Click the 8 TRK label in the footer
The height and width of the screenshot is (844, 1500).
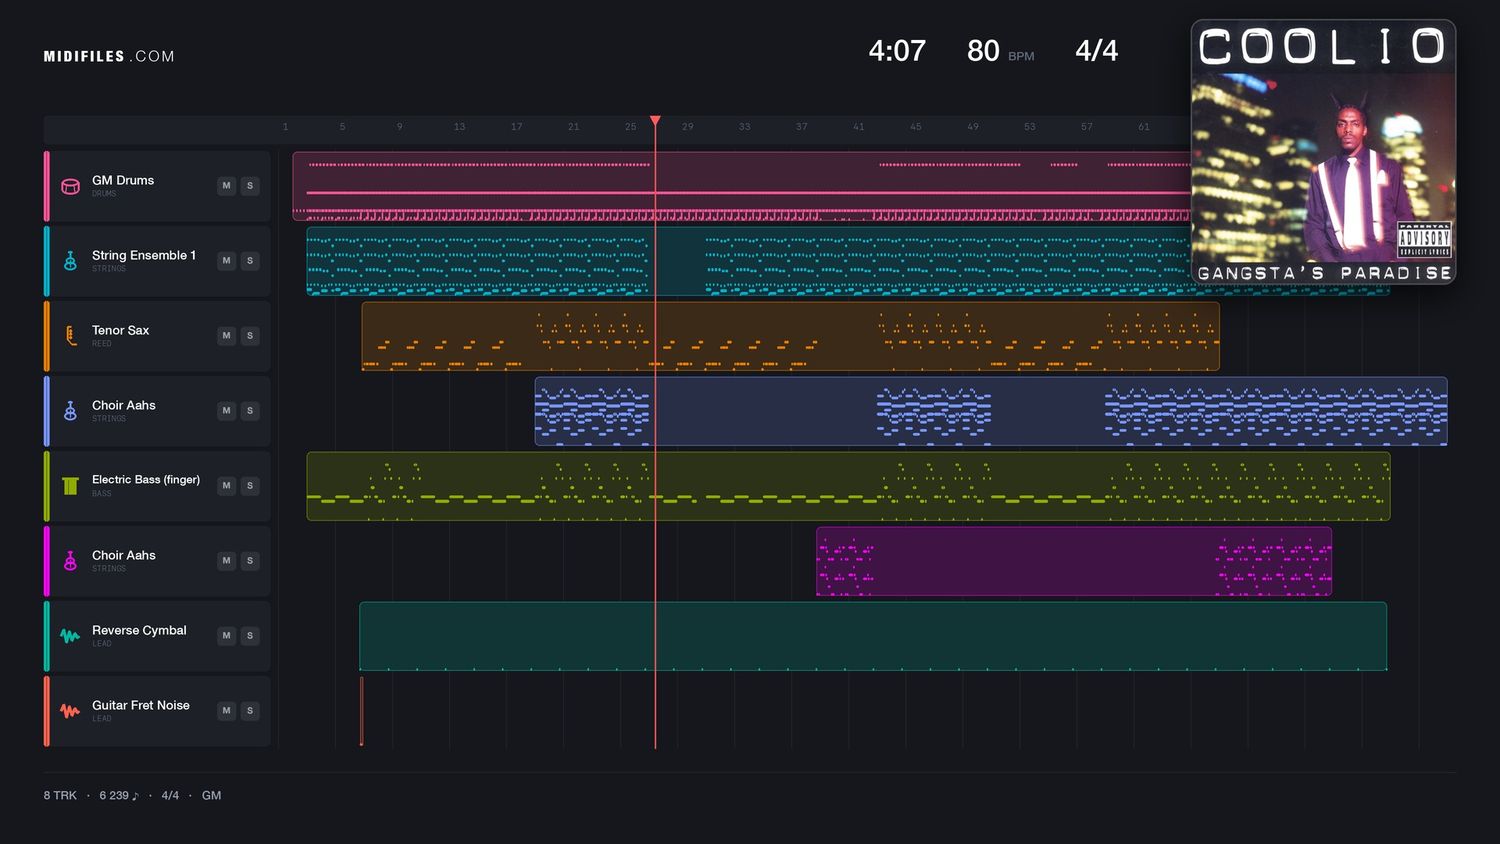(x=60, y=796)
